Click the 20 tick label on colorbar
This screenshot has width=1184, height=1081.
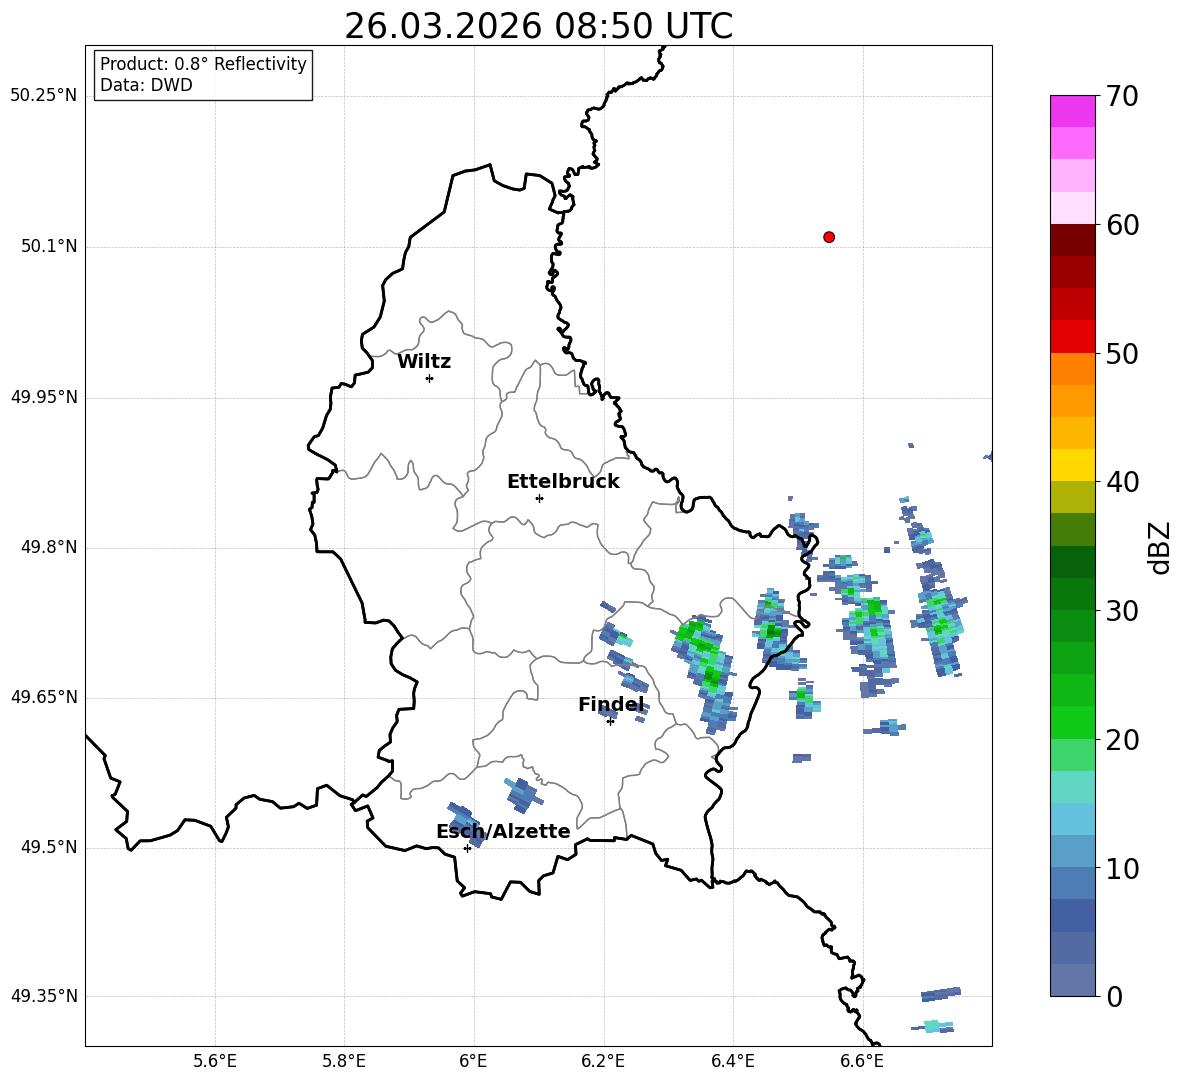[x=1122, y=740]
